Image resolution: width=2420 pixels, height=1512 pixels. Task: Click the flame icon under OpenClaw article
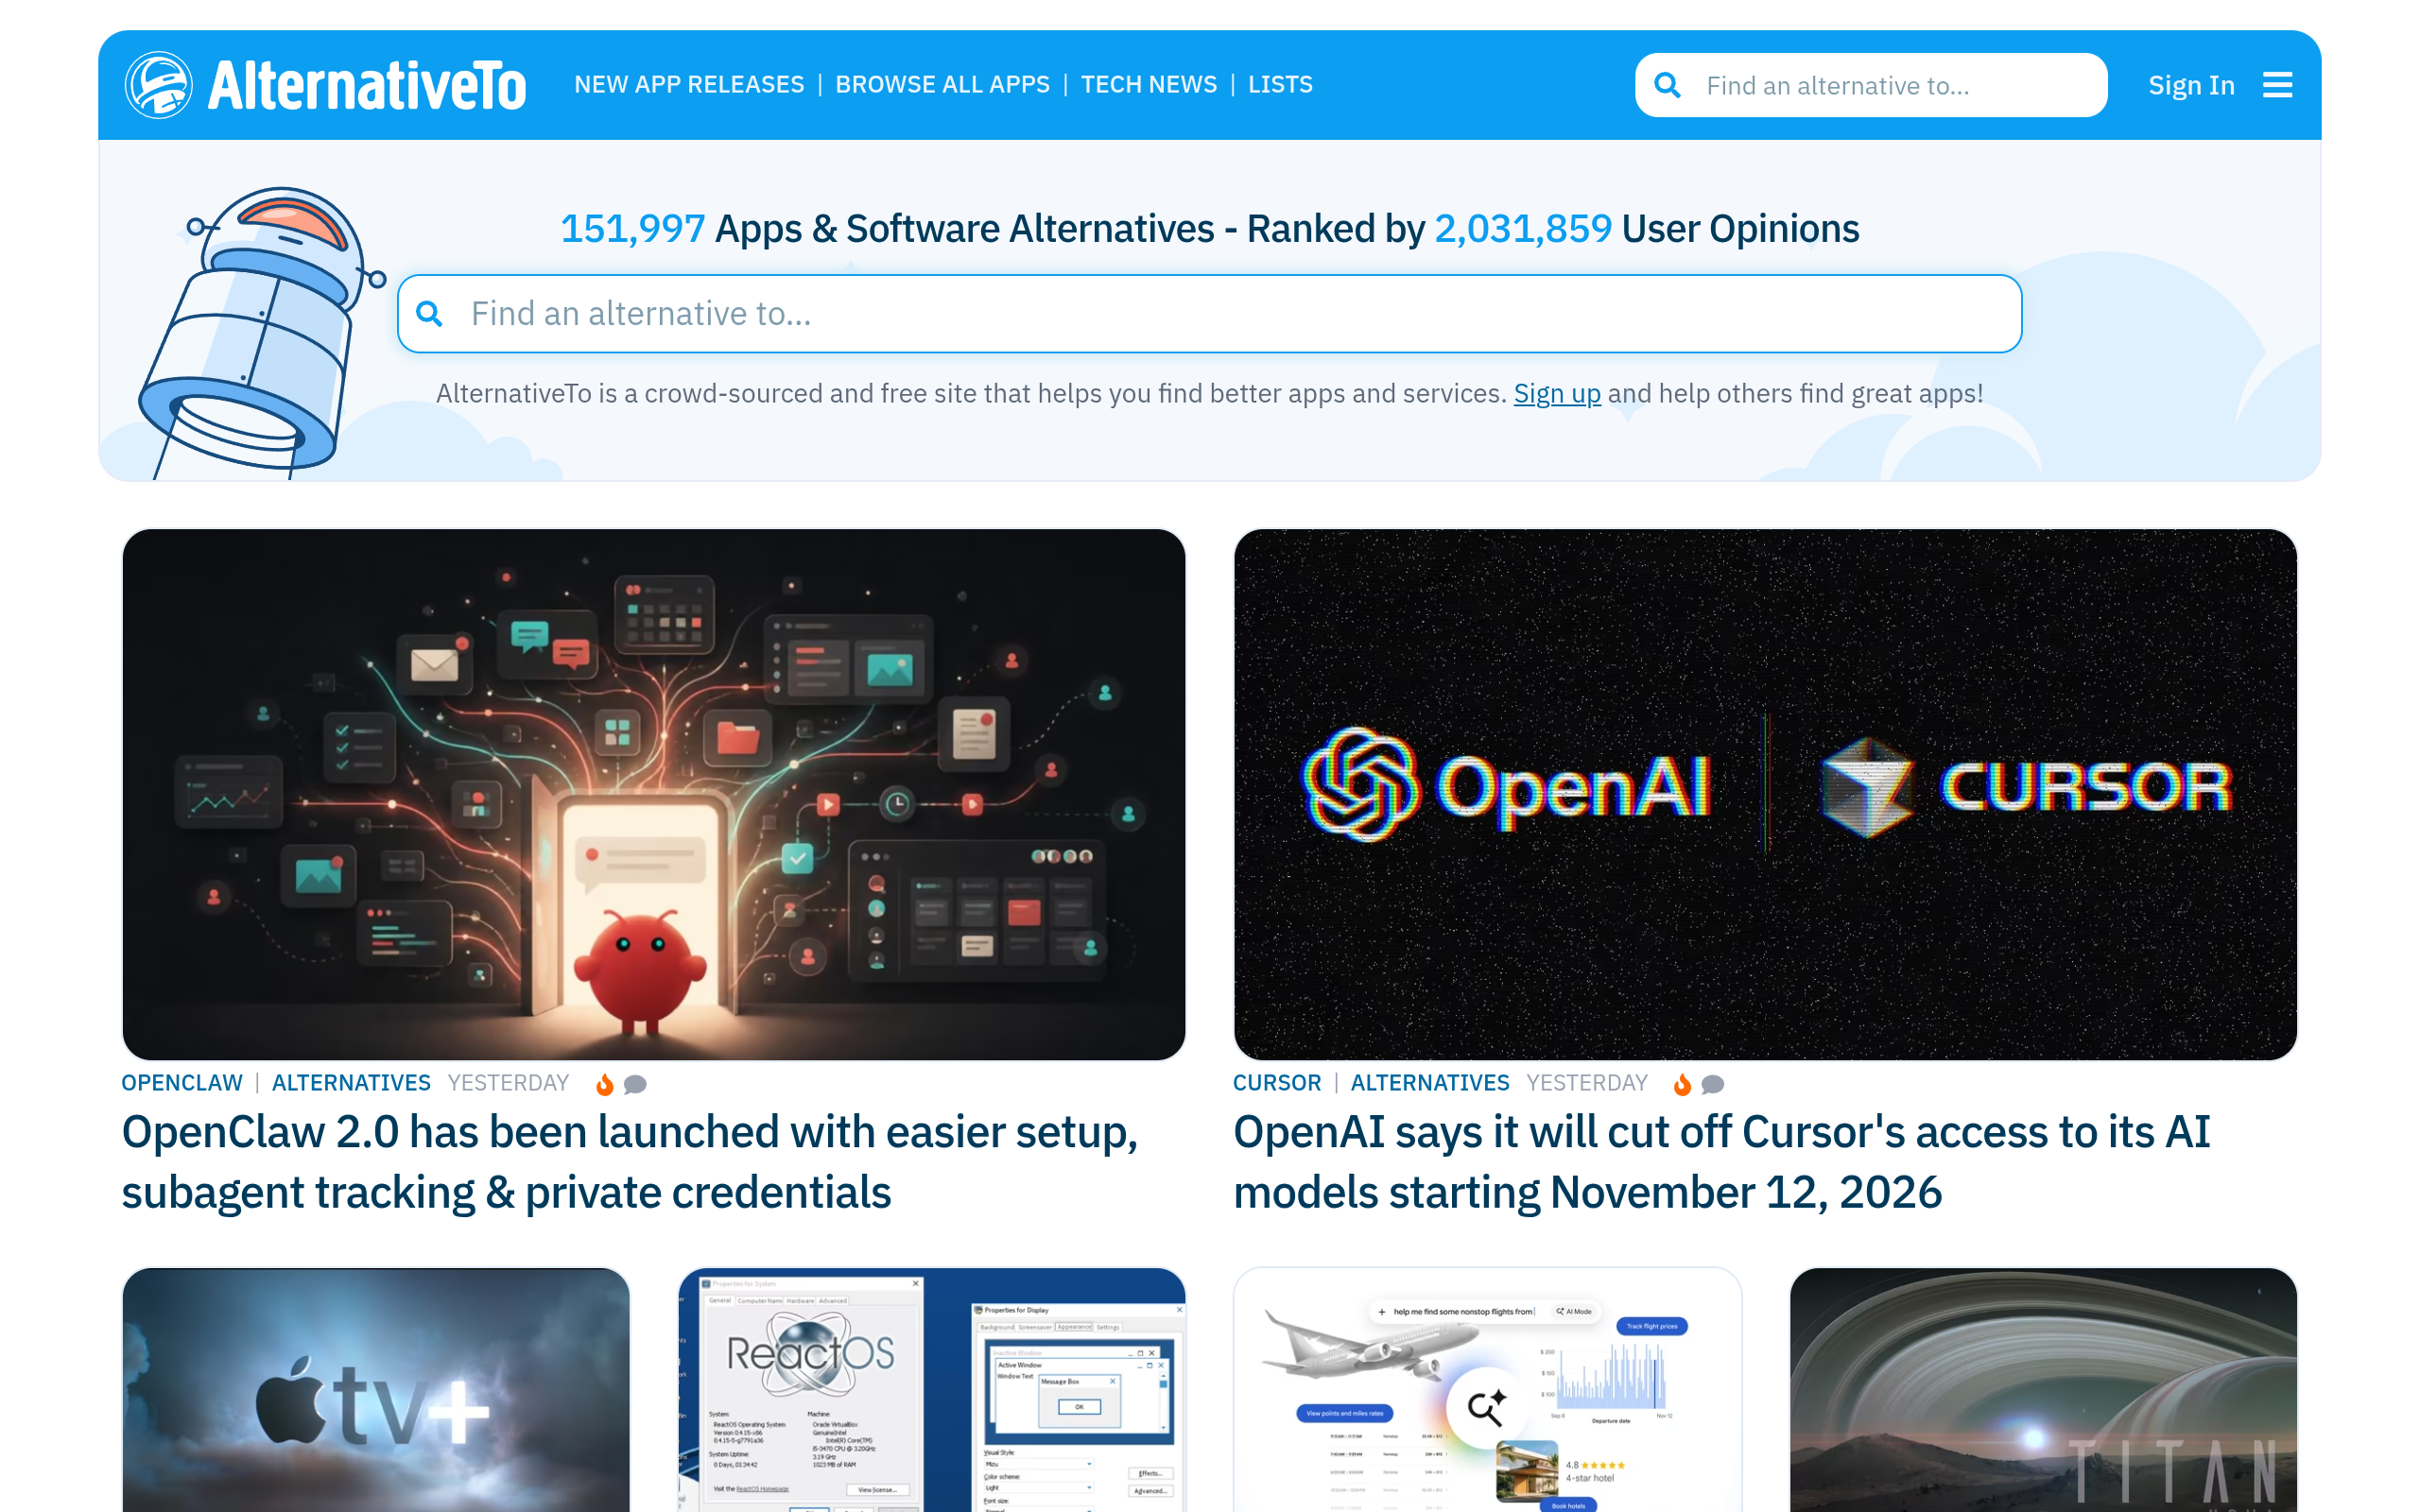coord(604,1084)
